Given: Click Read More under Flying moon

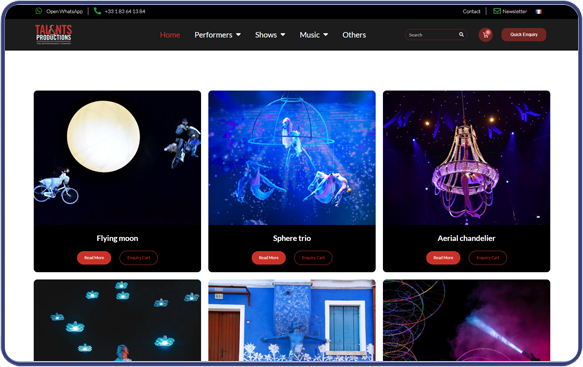Looking at the screenshot, I should click(94, 258).
